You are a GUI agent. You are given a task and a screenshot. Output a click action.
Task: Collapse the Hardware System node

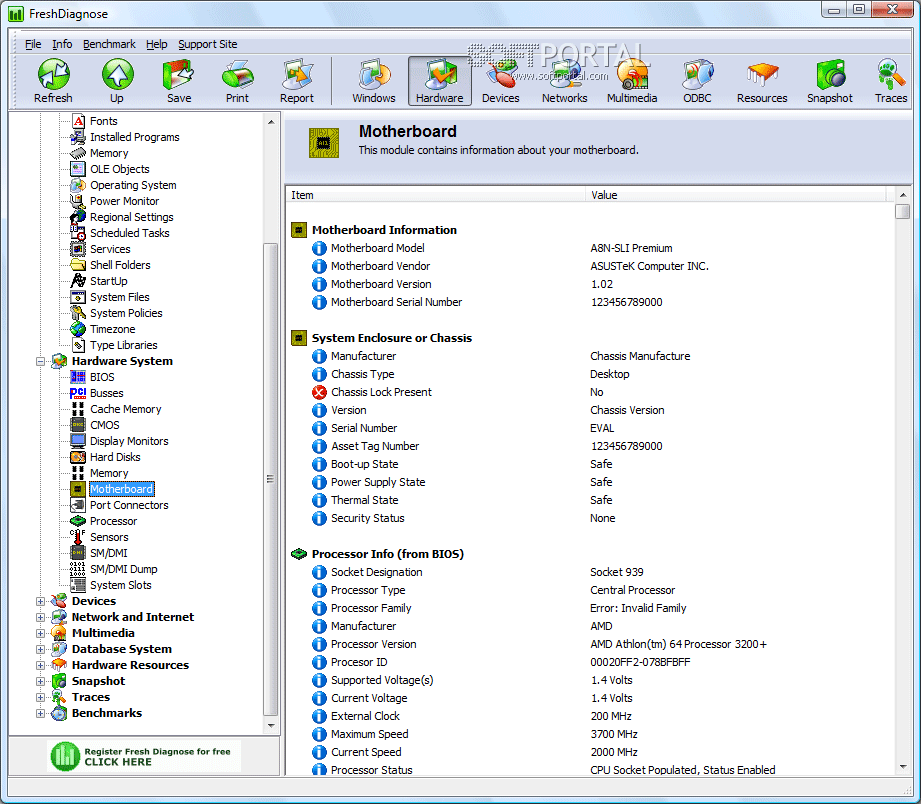point(41,361)
